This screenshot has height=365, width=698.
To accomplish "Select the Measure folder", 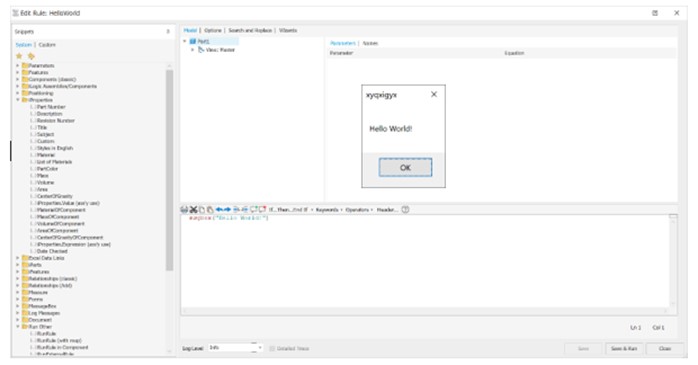I will click(38, 292).
